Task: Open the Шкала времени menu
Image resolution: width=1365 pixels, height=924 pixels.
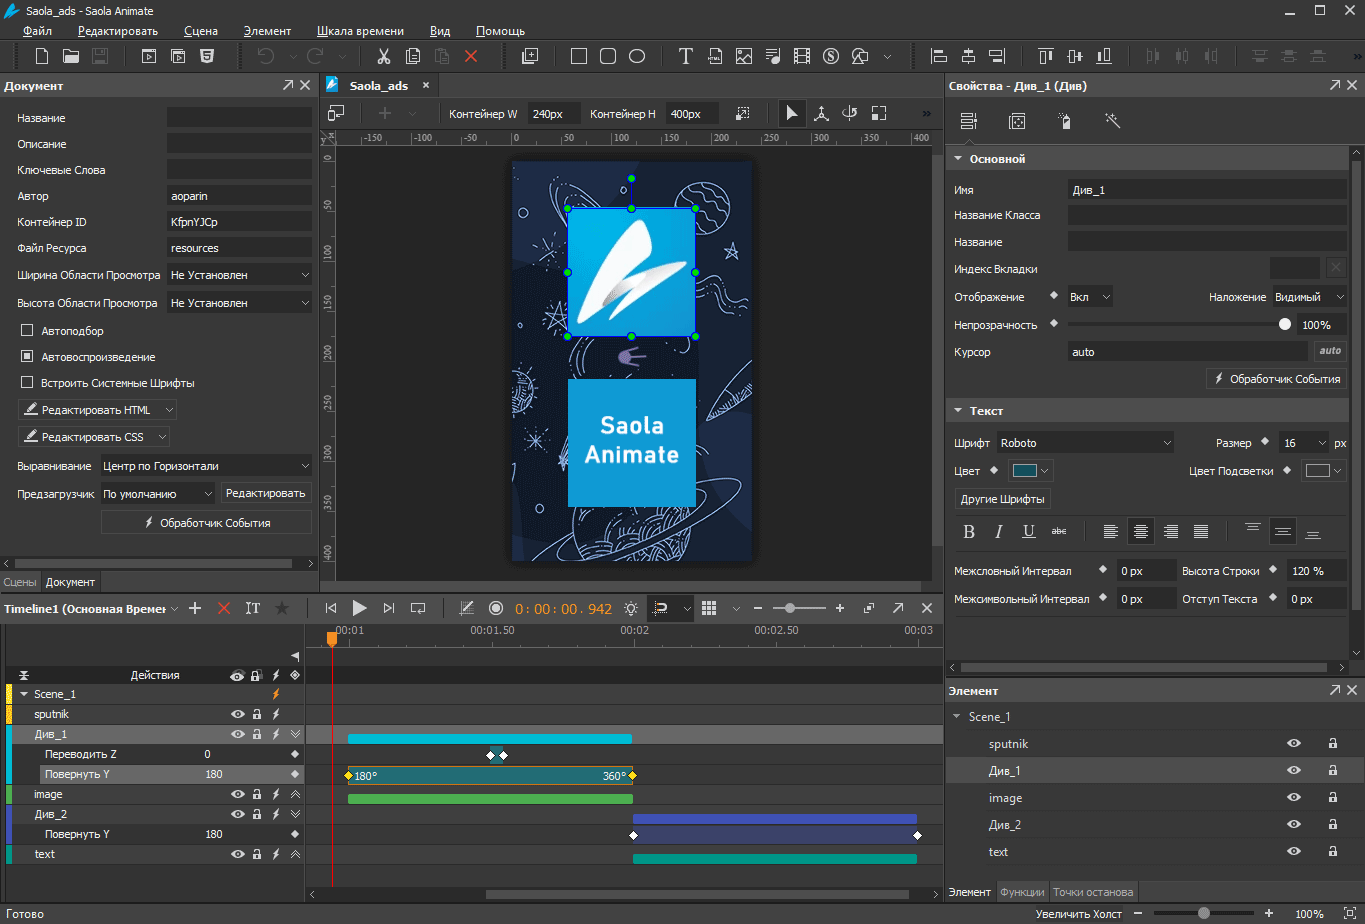Action: (360, 30)
